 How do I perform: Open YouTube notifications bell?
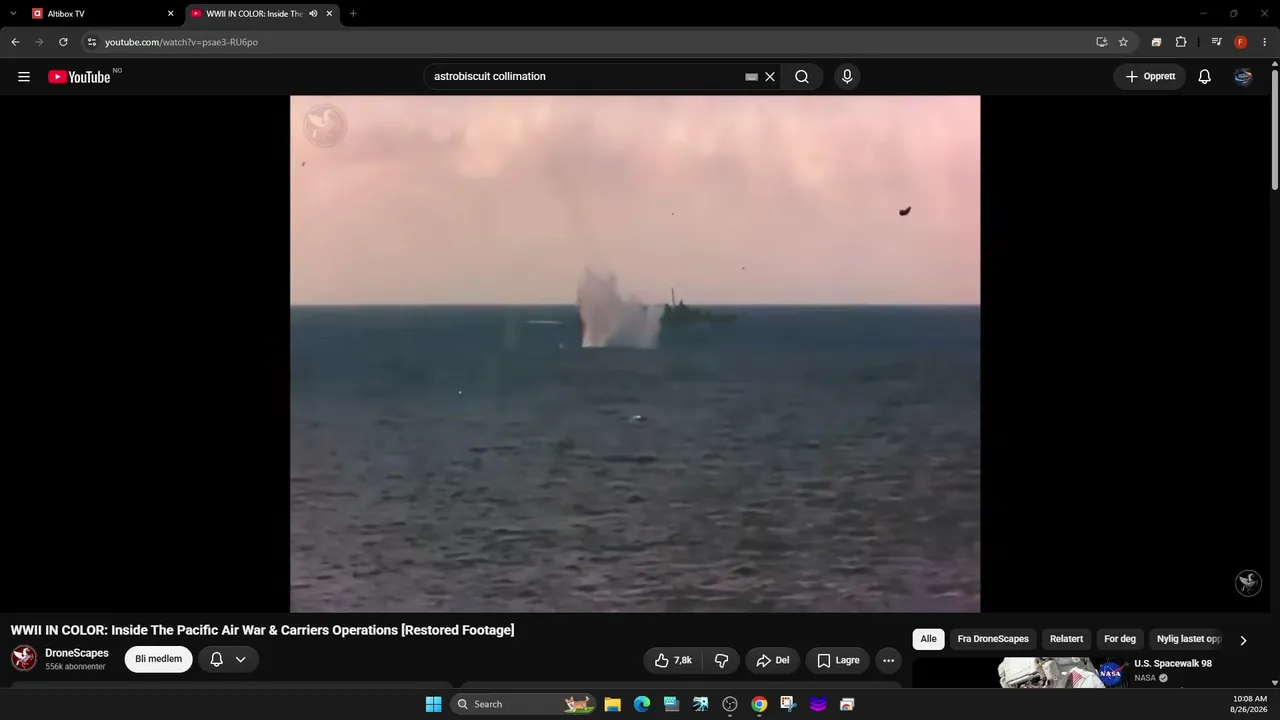(x=1205, y=77)
